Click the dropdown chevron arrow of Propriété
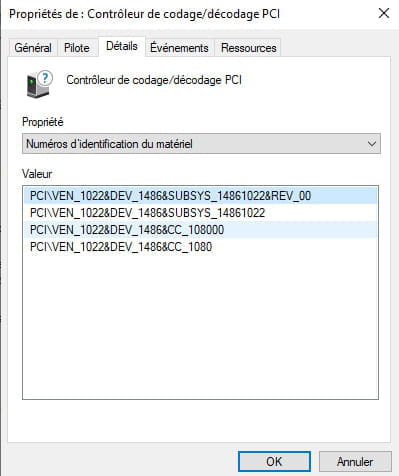This screenshot has height=476, width=399. (x=372, y=144)
